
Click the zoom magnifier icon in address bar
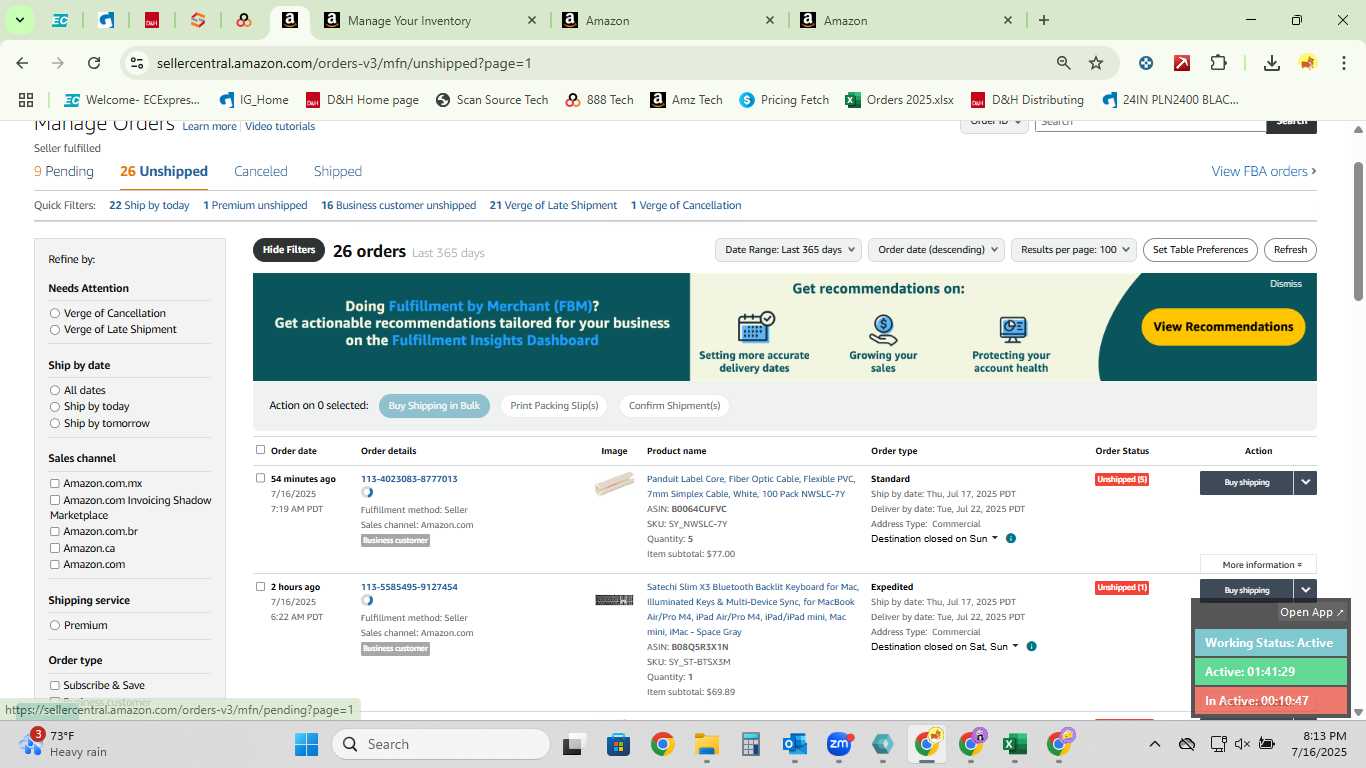tap(1064, 63)
